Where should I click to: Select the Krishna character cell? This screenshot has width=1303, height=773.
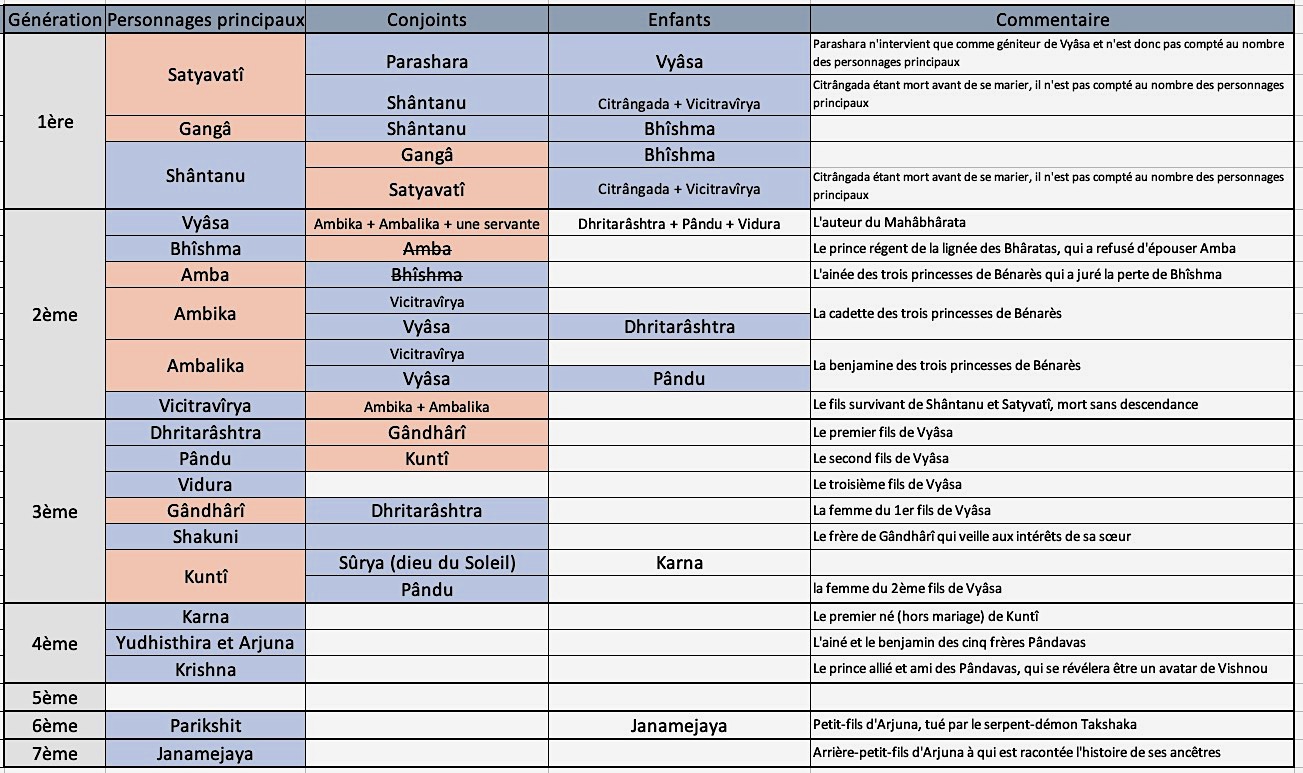(205, 668)
